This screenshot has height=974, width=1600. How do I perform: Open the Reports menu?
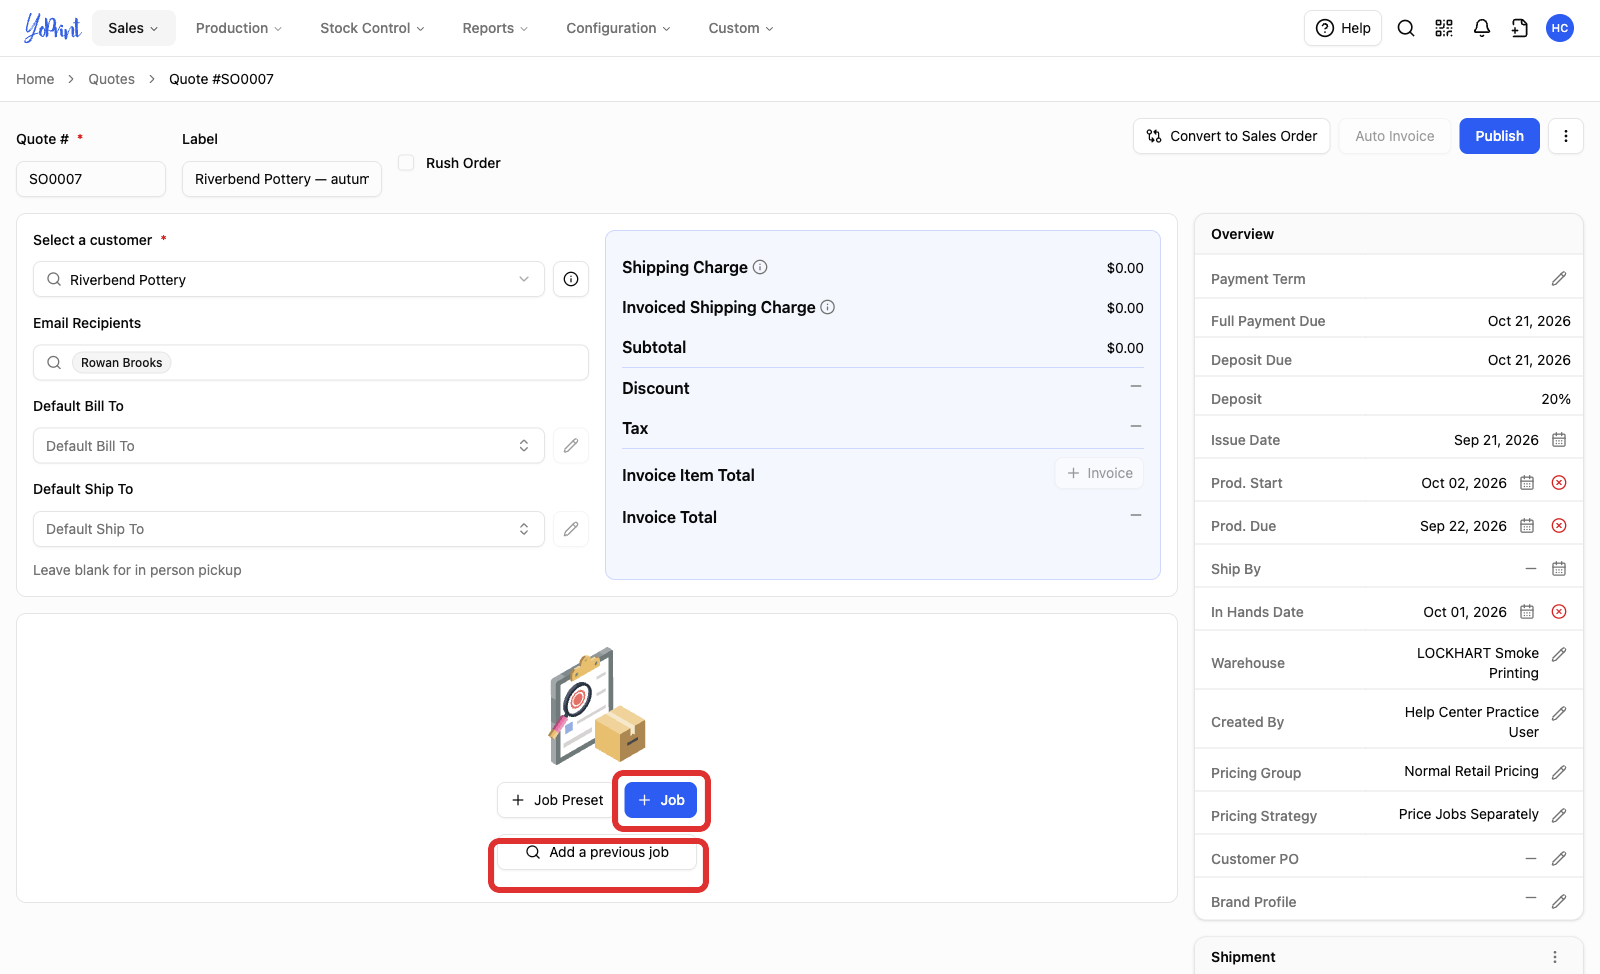[x=495, y=28]
